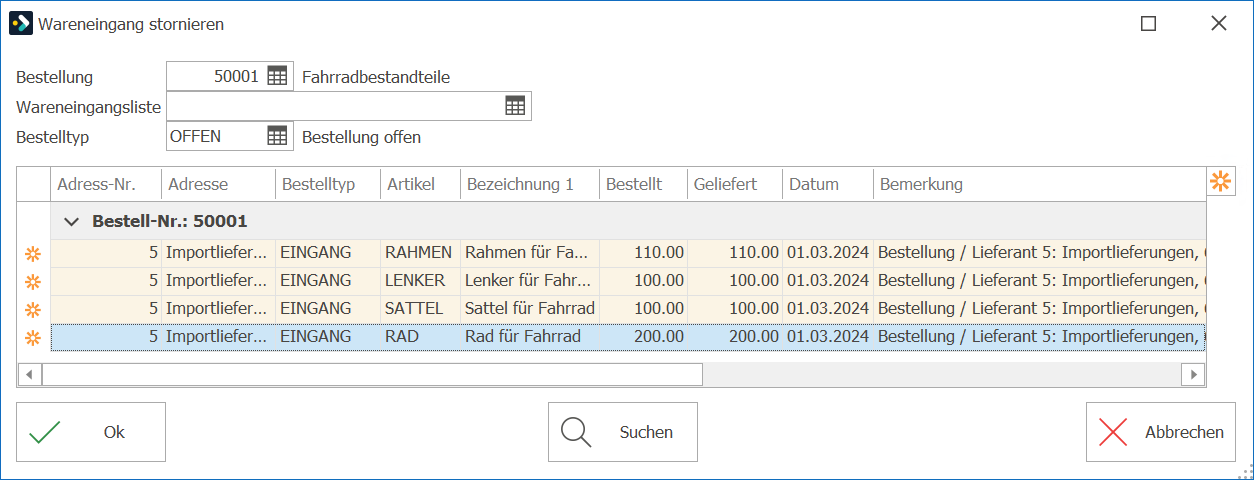
Task: Click the 'Lenker für Fahr...' description cell
Action: (x=530, y=281)
